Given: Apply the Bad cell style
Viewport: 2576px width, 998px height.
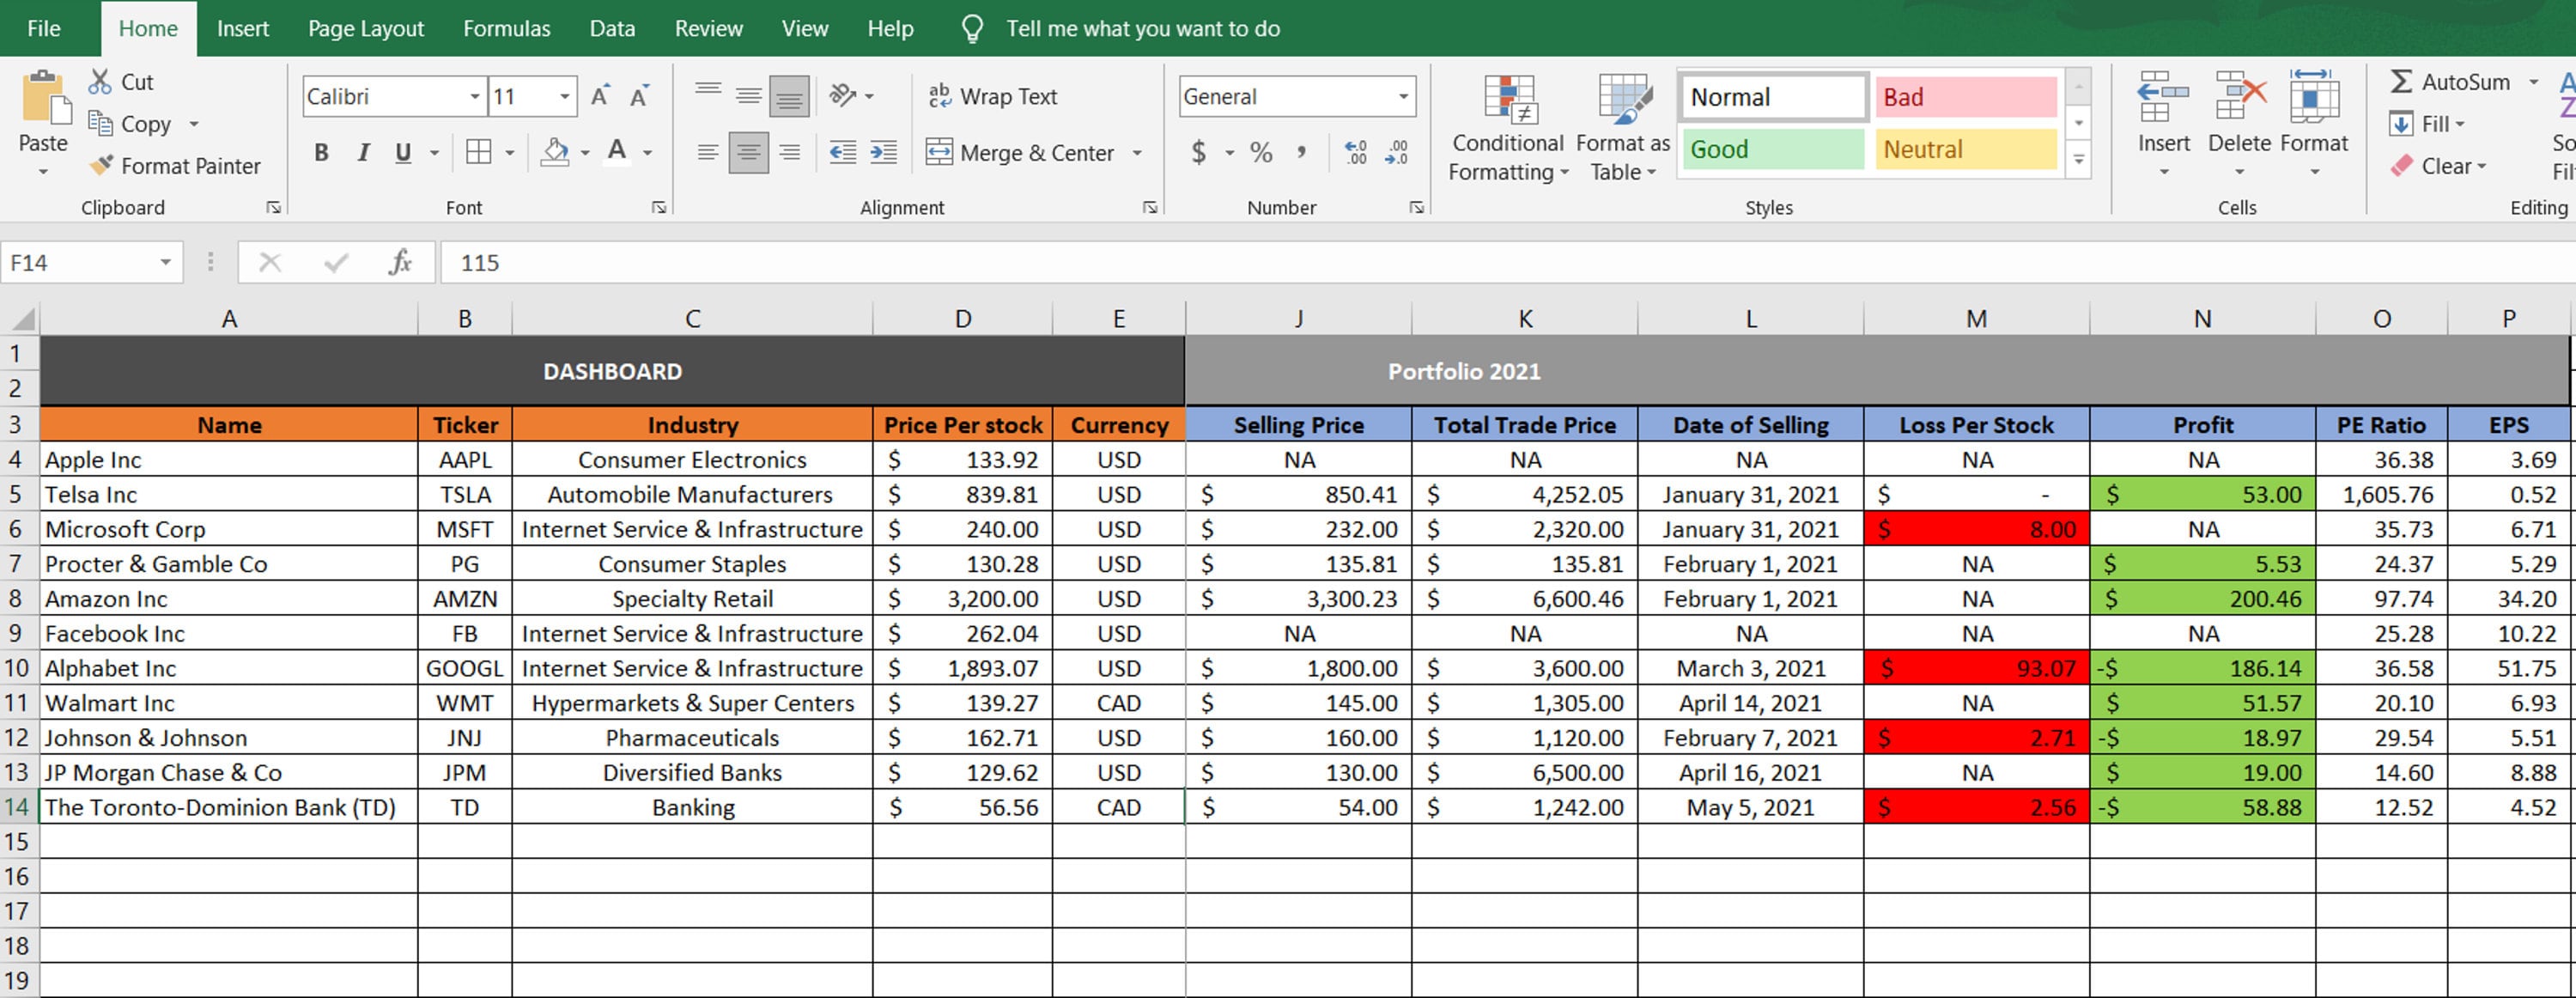Looking at the screenshot, I should click(1966, 97).
